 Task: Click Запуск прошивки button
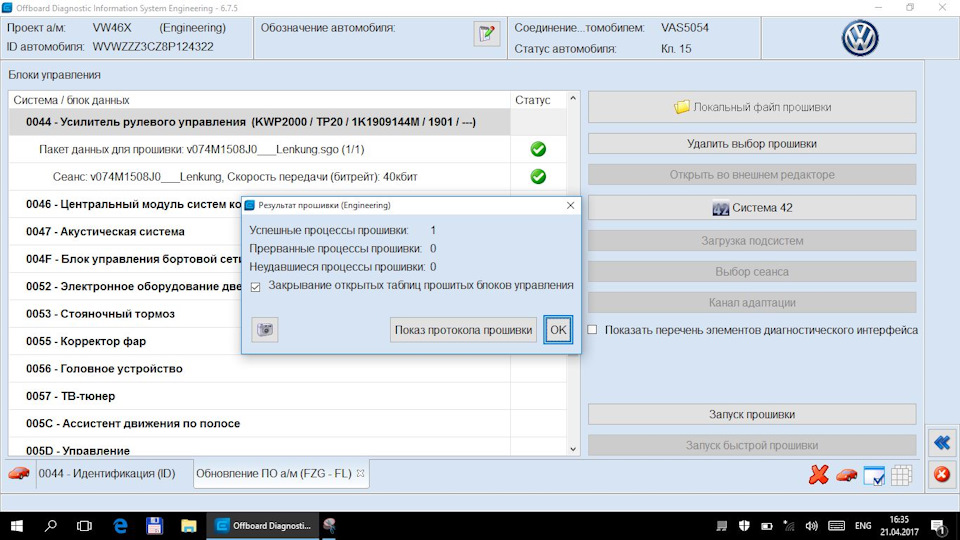(x=752, y=414)
